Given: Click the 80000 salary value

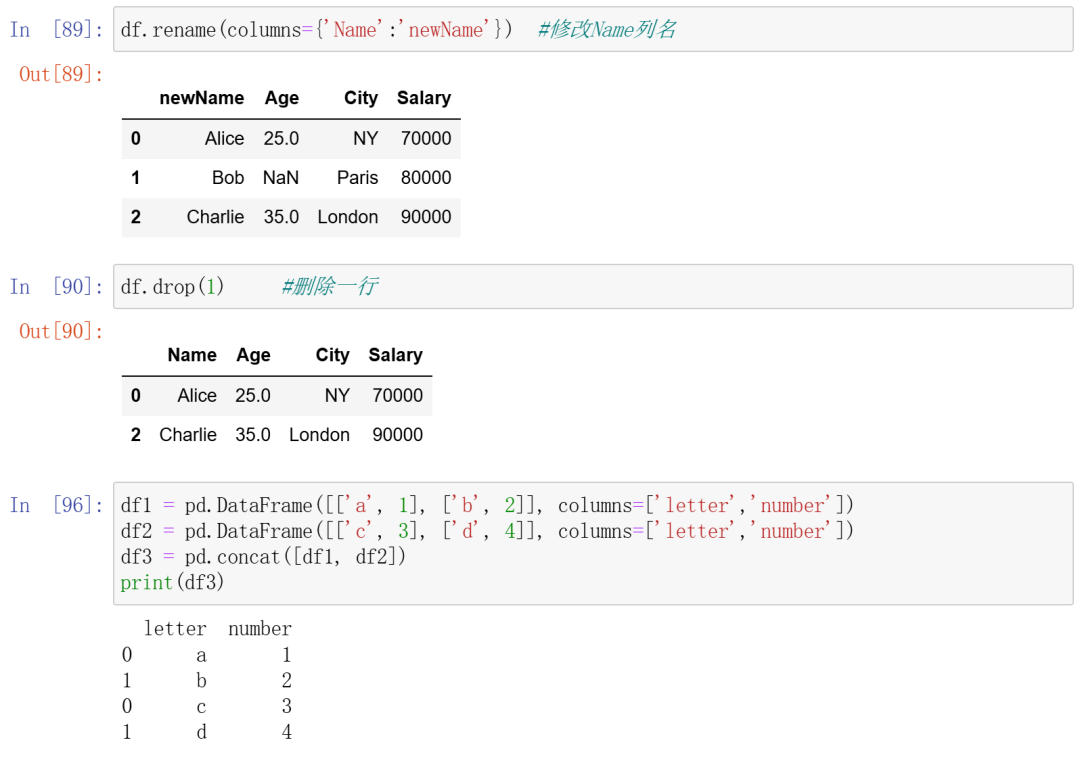Looking at the screenshot, I should [x=426, y=178].
